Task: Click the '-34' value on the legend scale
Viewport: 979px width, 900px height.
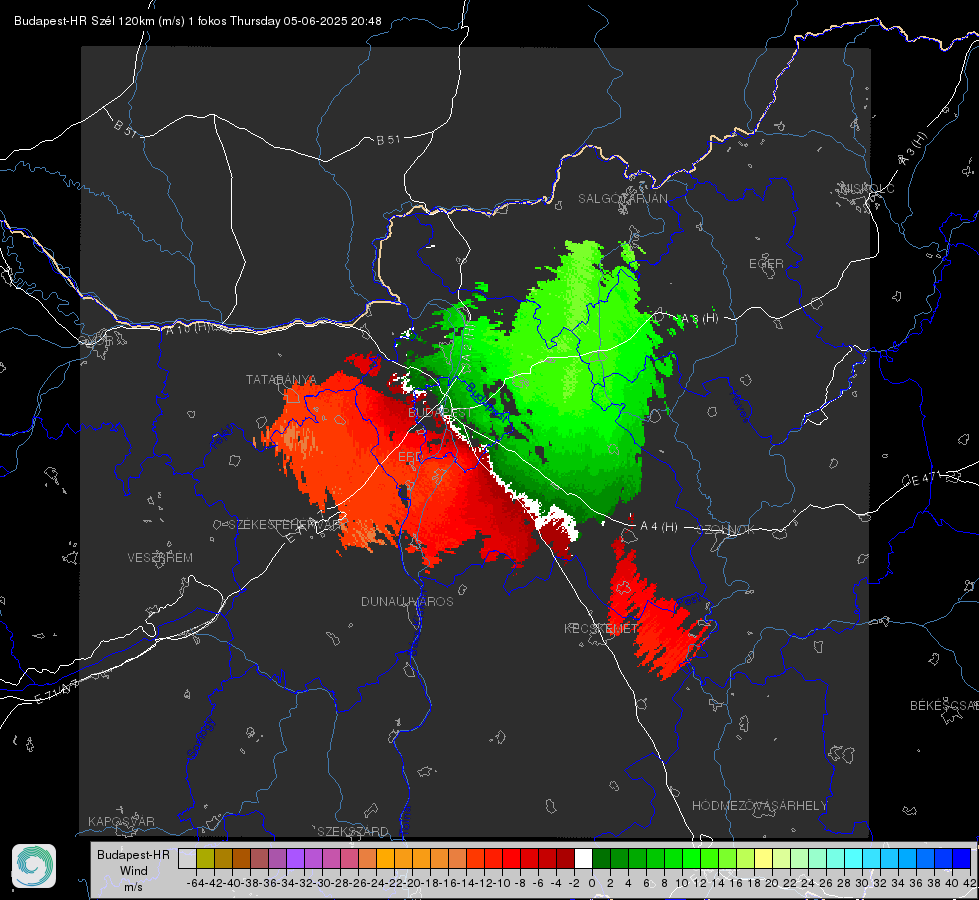Action: coord(286,883)
